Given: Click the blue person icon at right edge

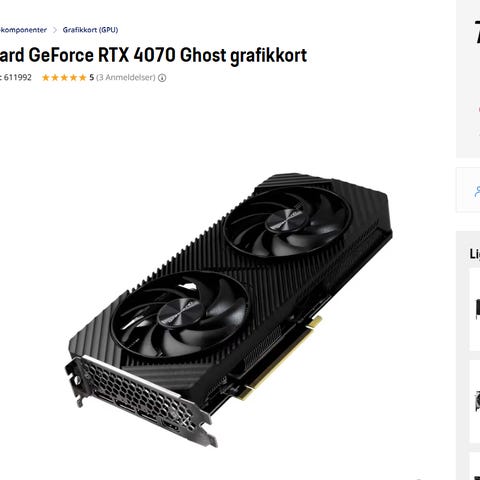Looking at the screenshot, I should coord(477,191).
